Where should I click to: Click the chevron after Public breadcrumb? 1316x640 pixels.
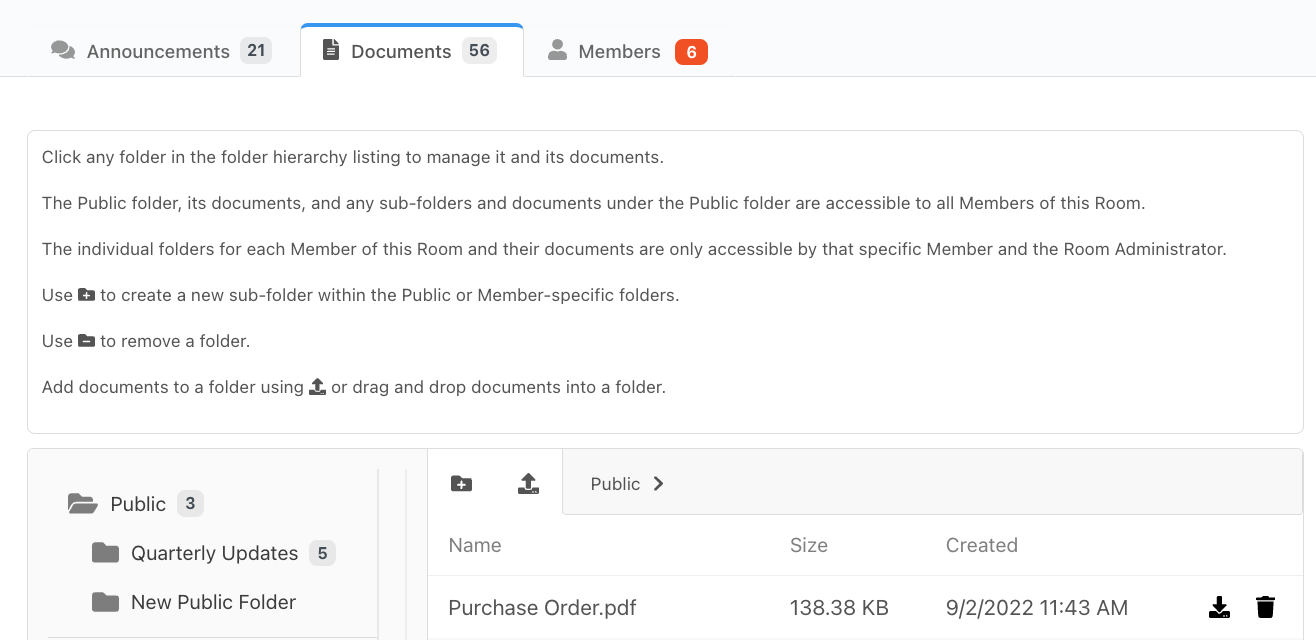pos(658,484)
